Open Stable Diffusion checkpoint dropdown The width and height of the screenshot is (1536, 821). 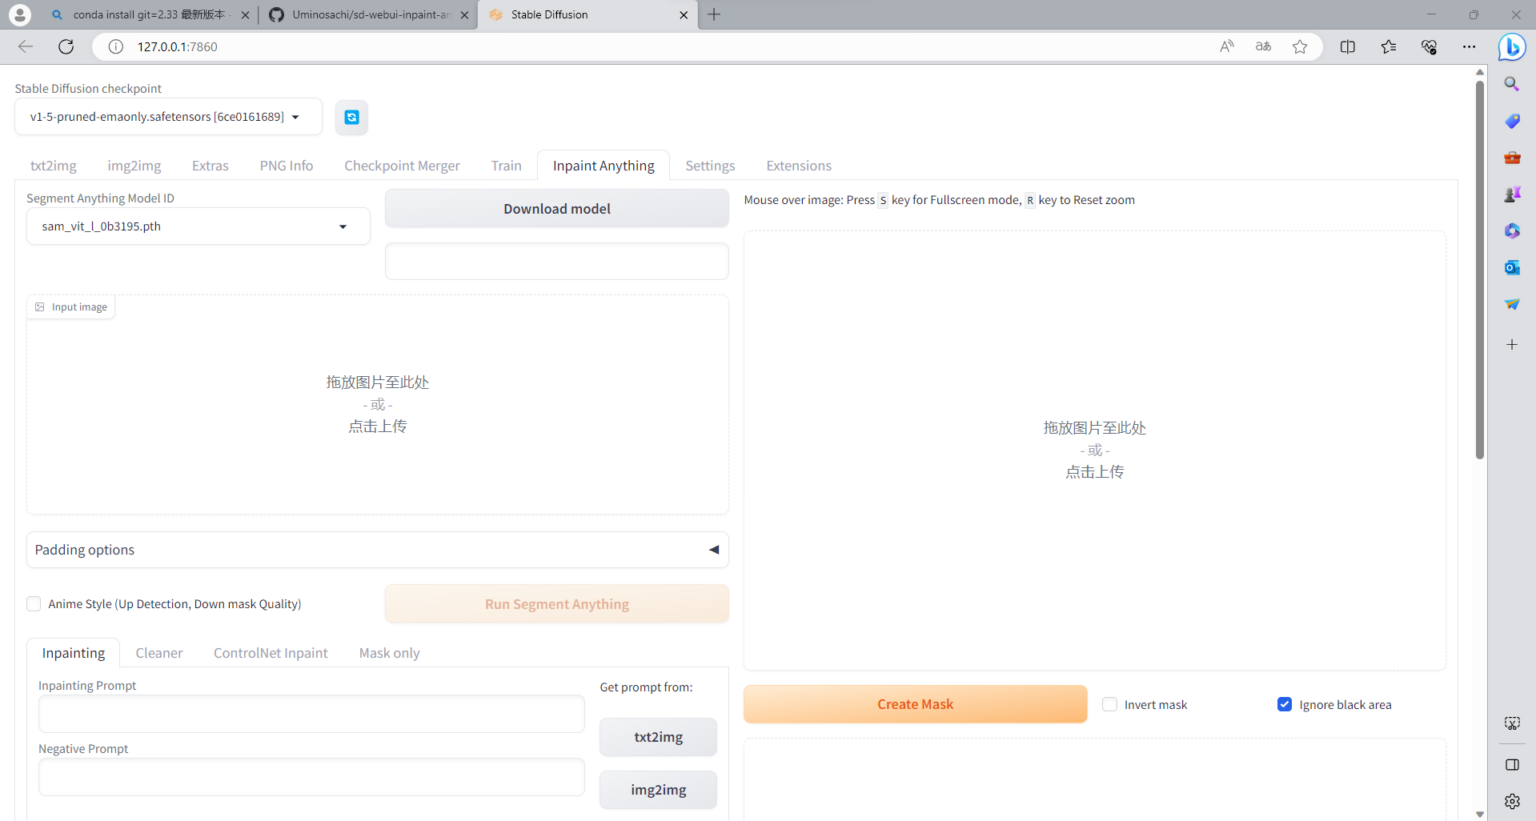168,117
